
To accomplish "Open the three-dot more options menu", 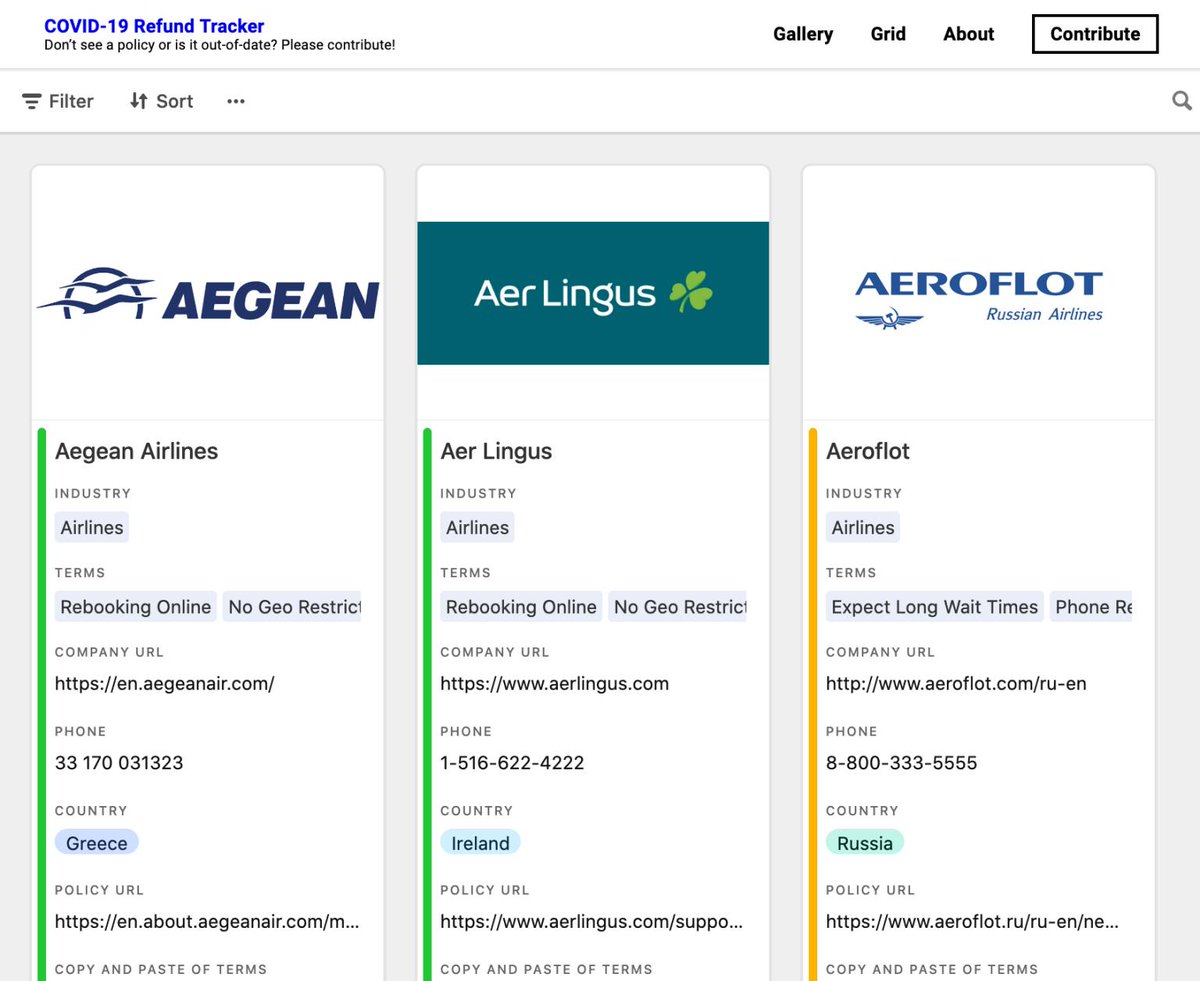I will pyautogui.click(x=236, y=101).
